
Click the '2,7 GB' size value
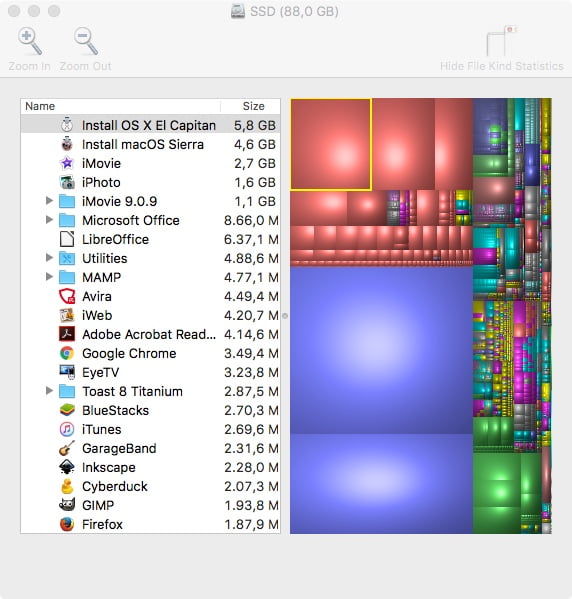click(255, 164)
